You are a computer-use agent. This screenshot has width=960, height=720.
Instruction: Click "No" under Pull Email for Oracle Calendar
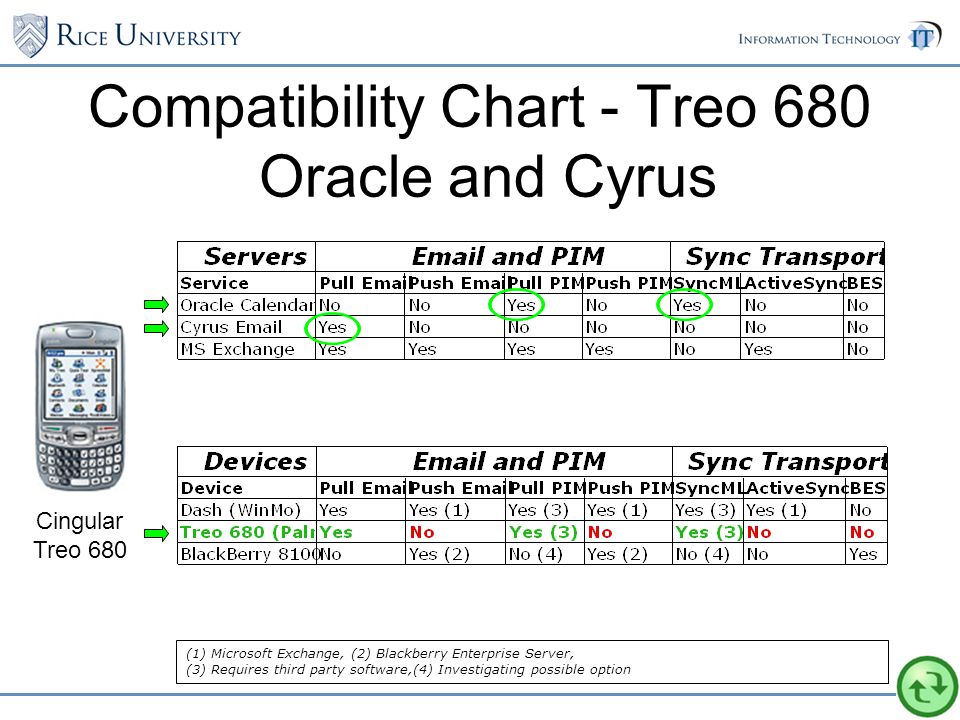pos(330,305)
